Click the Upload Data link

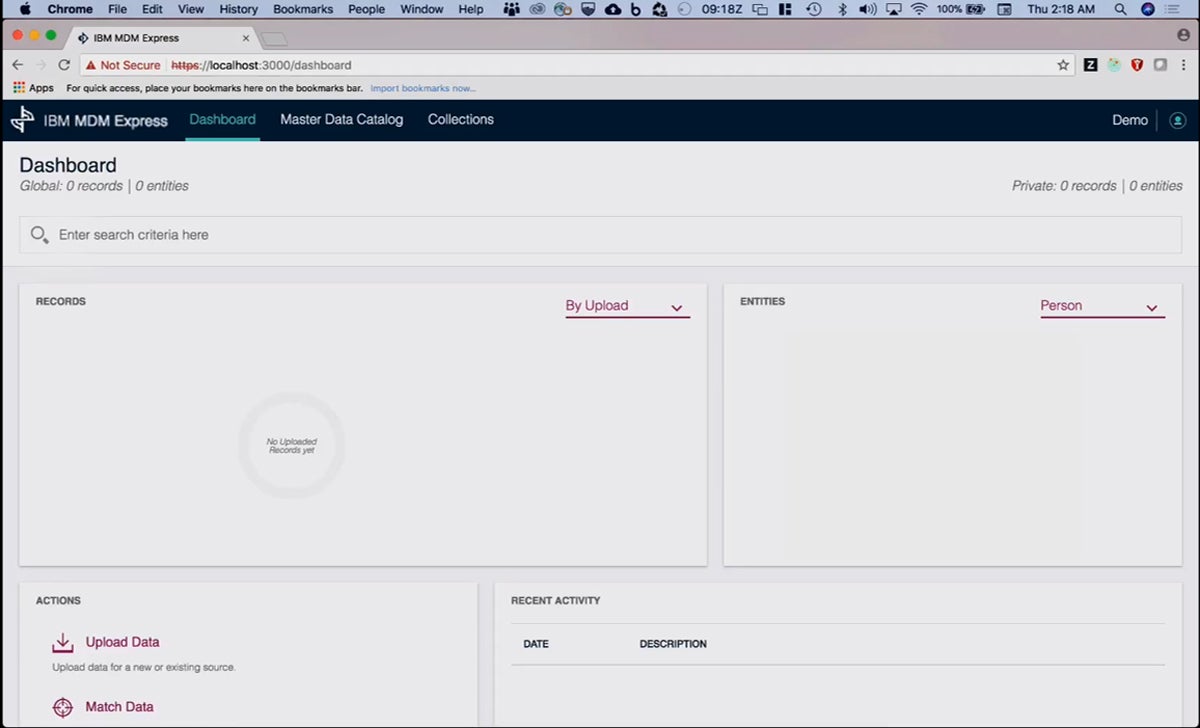click(122, 642)
